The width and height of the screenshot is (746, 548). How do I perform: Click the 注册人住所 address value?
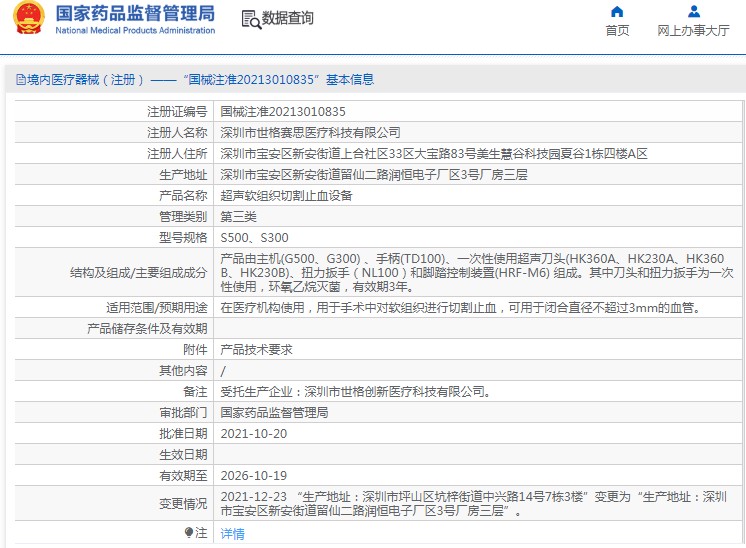click(x=434, y=154)
